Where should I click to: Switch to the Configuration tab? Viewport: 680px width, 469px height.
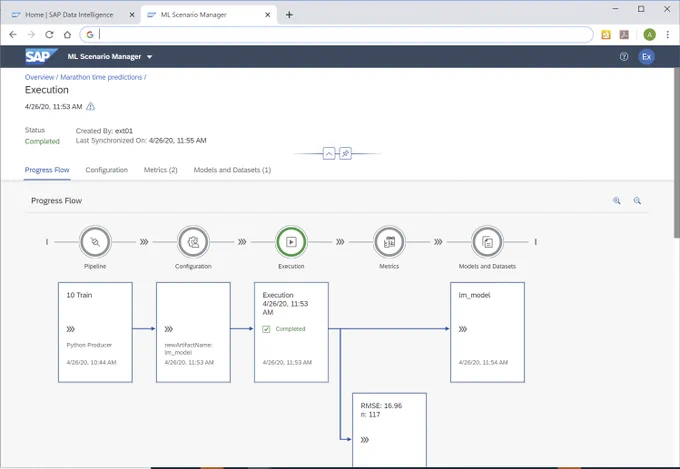[106, 170]
